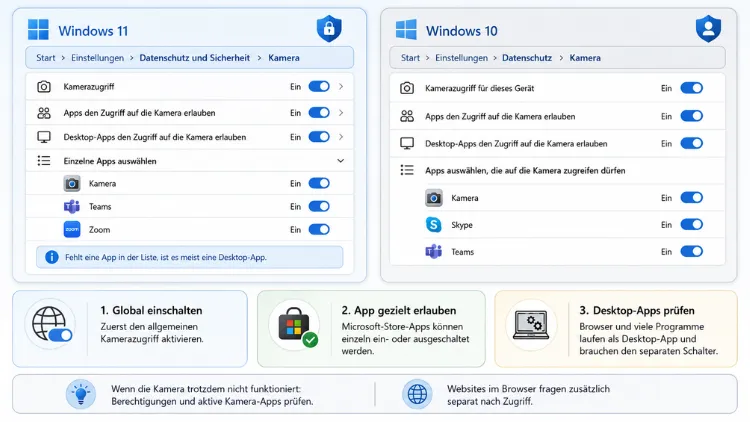Image resolution: width=750 pixels, height=422 pixels.
Task: Toggle Kamera app switch in Windows 11
Action: 319,184
